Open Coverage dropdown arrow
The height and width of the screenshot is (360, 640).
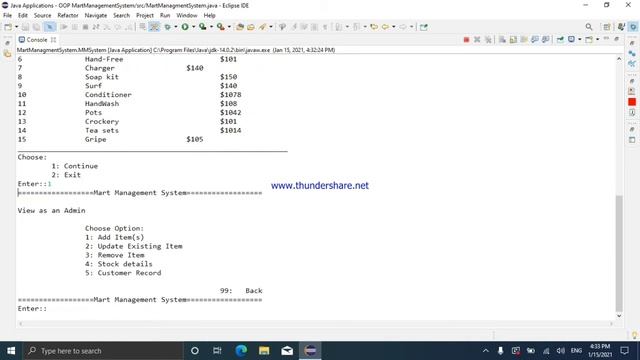[x=211, y=27]
